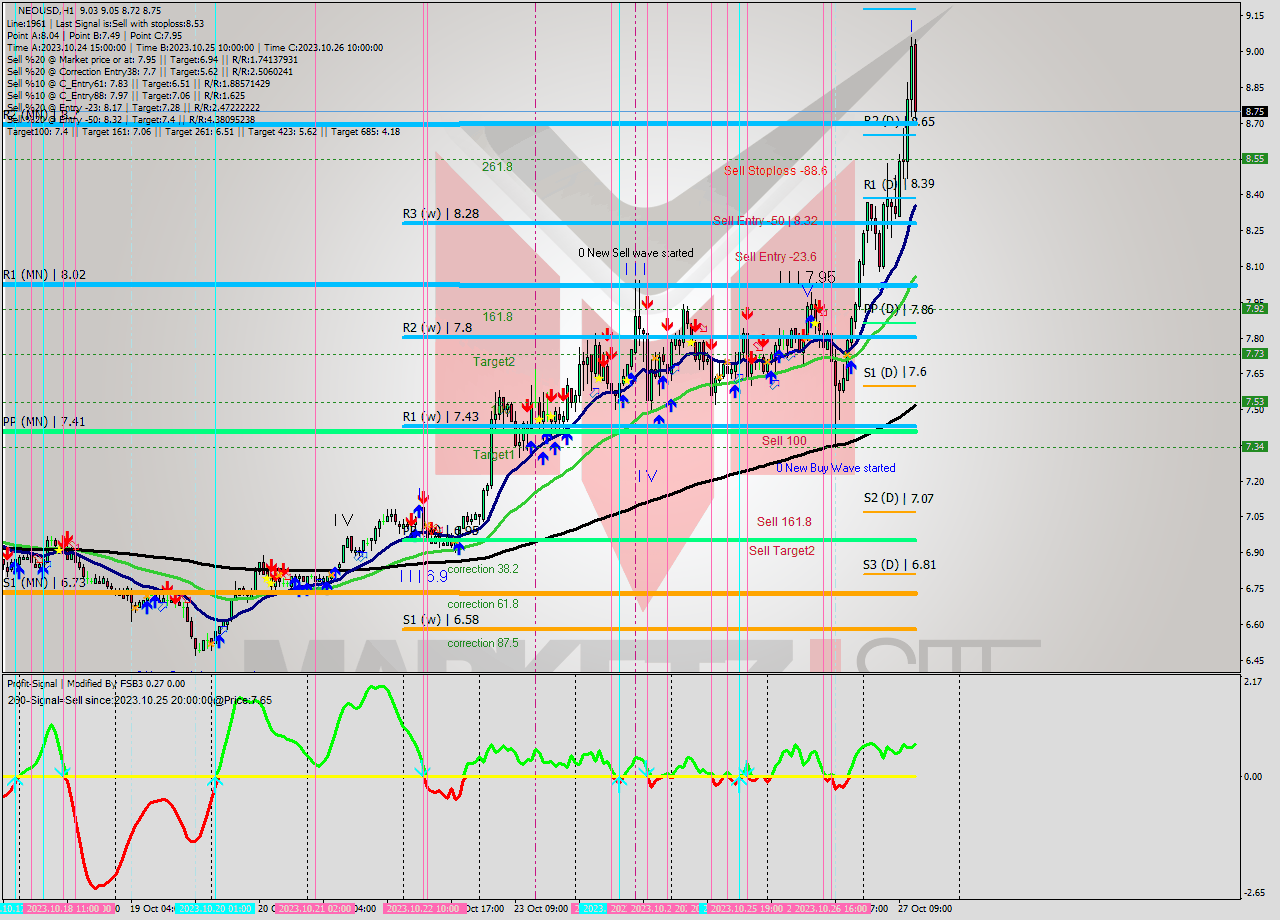This screenshot has width=1280, height=920.
Task: Click the green 7.92 price tag on axis
Action: [x=1255, y=308]
